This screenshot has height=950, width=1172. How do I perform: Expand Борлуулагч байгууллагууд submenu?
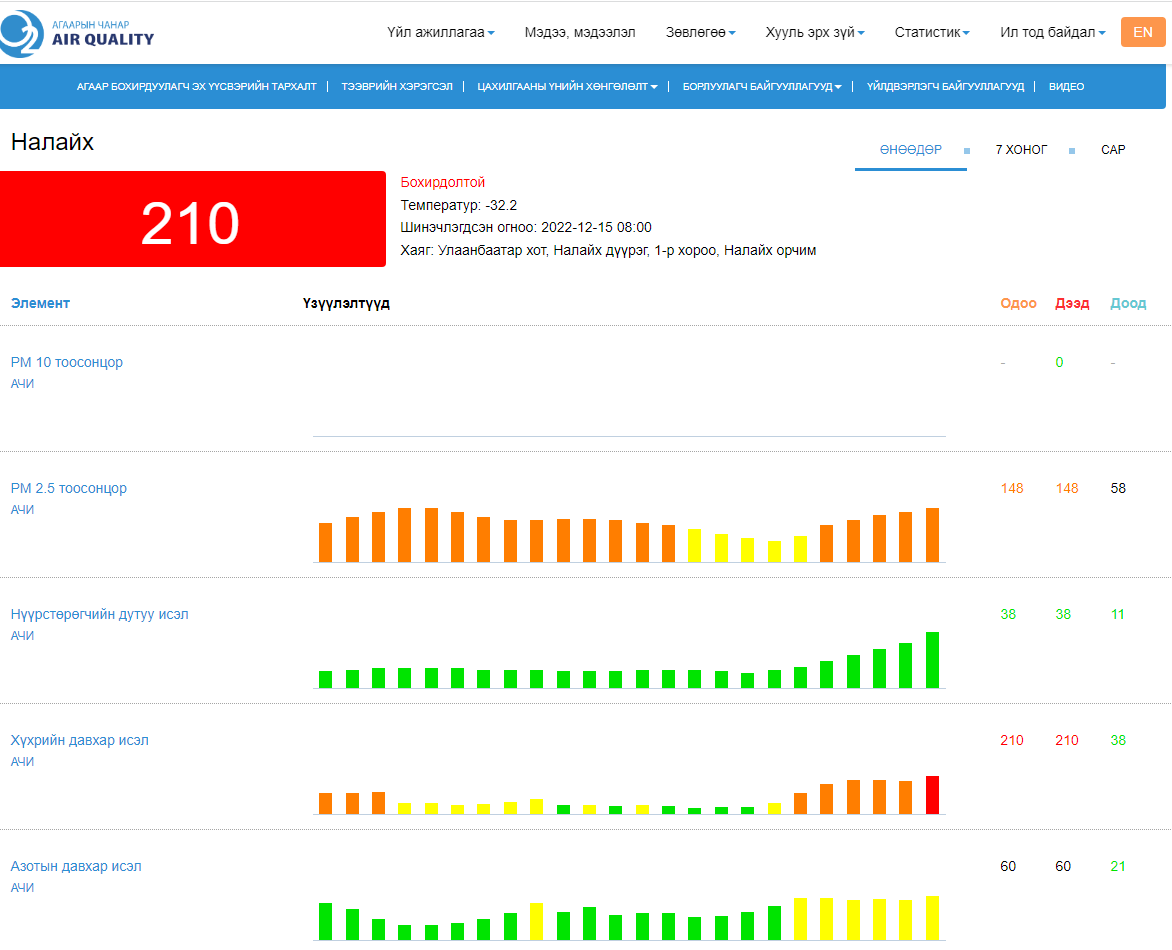tap(761, 87)
